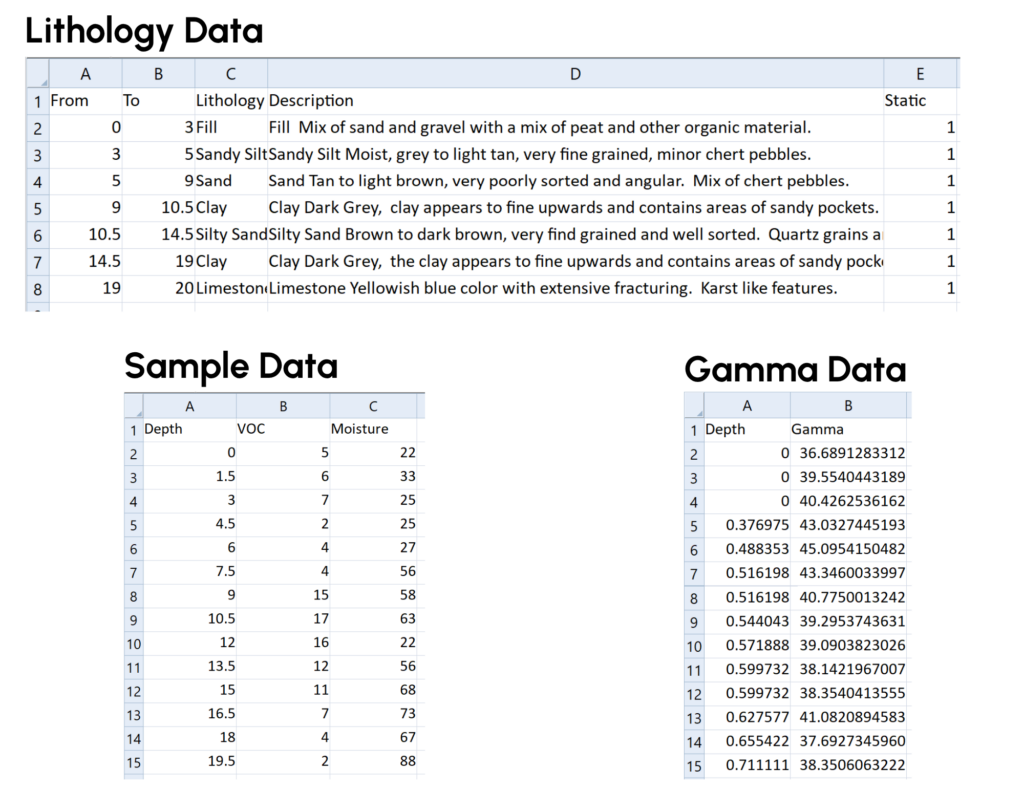Select the gamma value 36.6891283312 cell

848,453
